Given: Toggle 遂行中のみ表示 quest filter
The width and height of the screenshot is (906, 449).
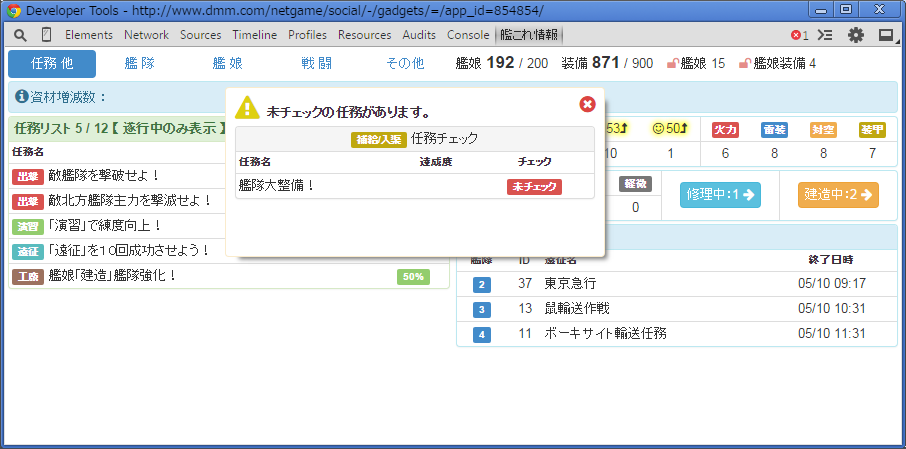Looking at the screenshot, I should pos(168,128).
